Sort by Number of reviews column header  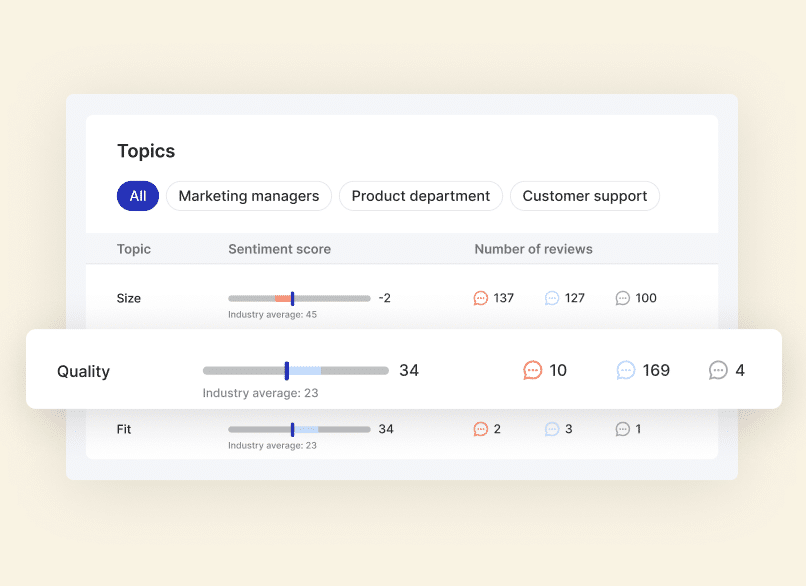(x=533, y=249)
